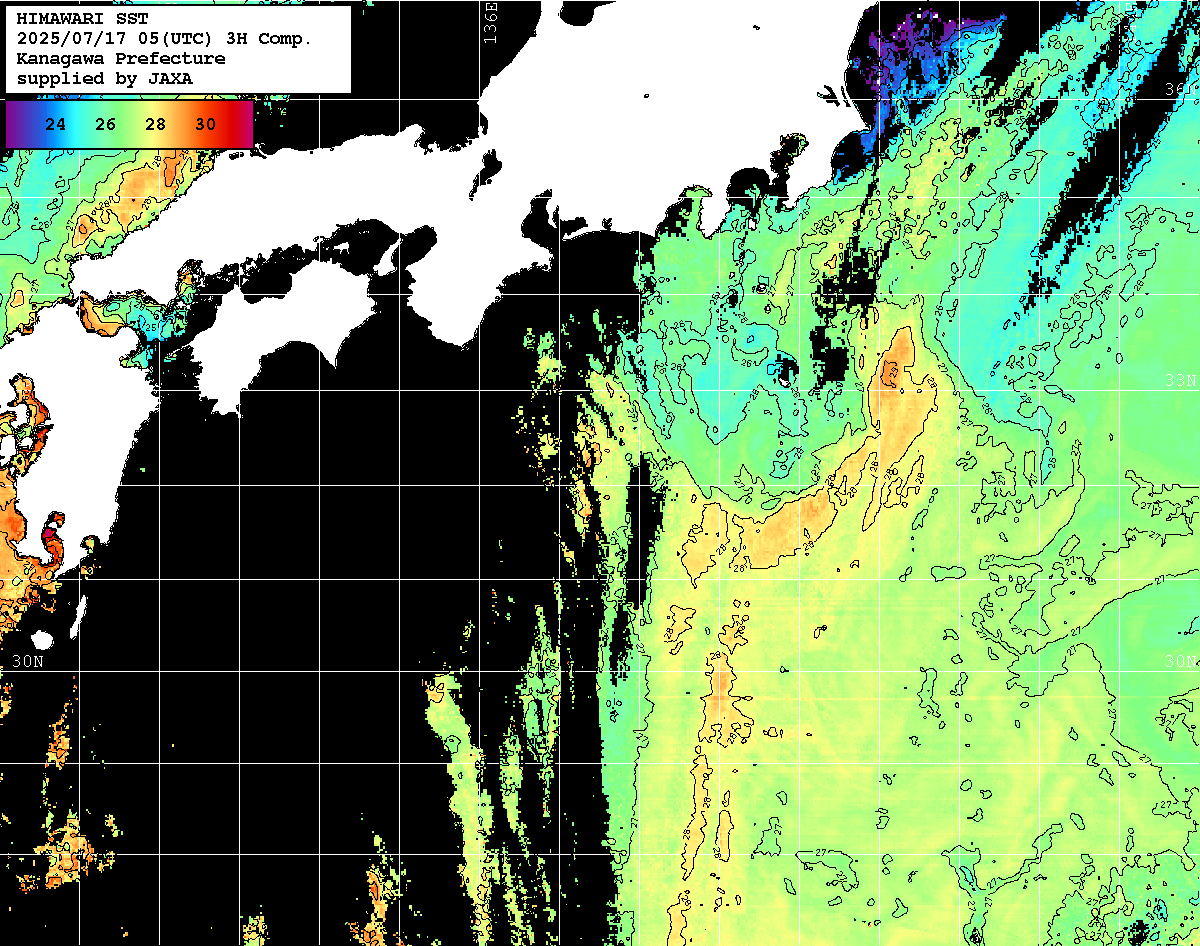Click the '33N' latitude label
The width and height of the screenshot is (1200, 946).
pos(1181,381)
